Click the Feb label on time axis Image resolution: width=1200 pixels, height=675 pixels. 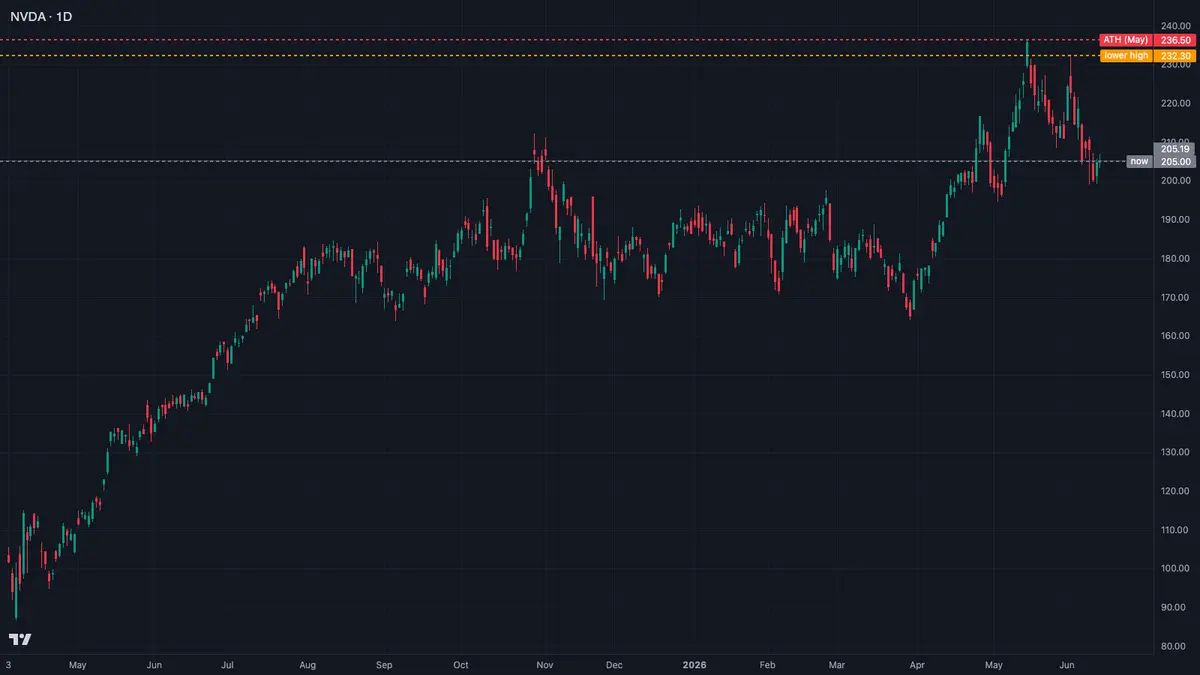(767, 664)
